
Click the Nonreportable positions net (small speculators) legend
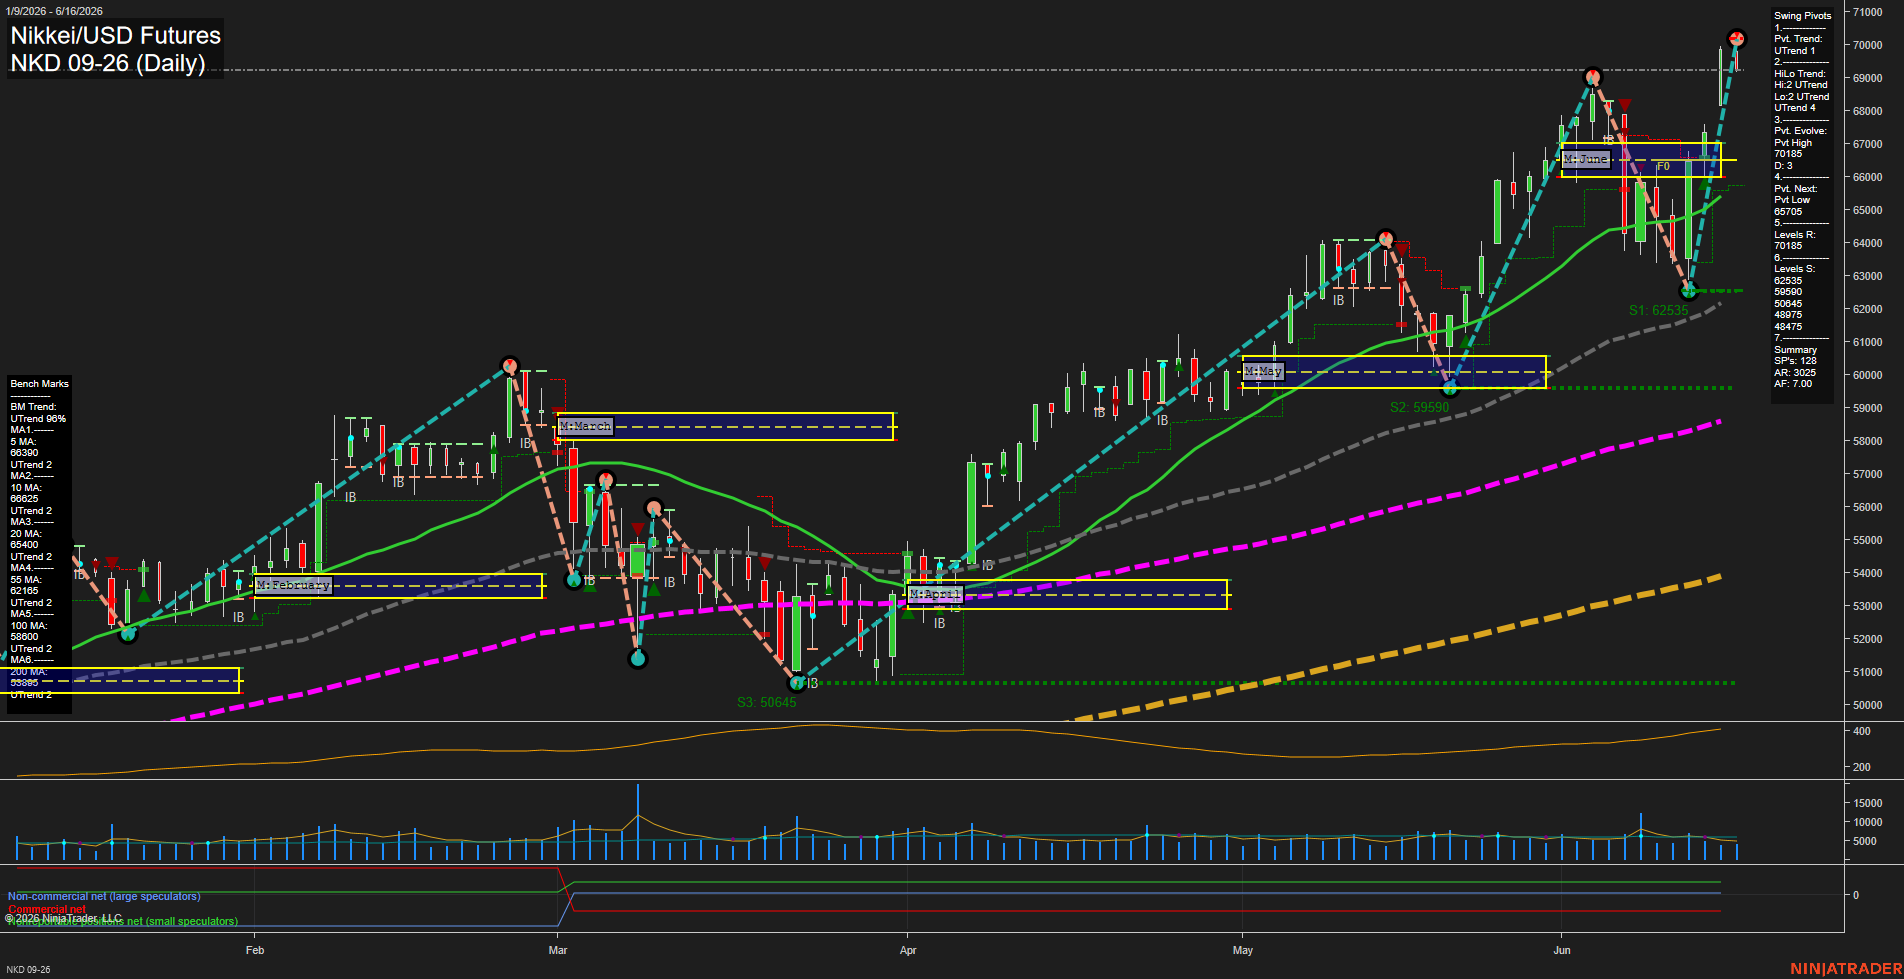pos(123,921)
